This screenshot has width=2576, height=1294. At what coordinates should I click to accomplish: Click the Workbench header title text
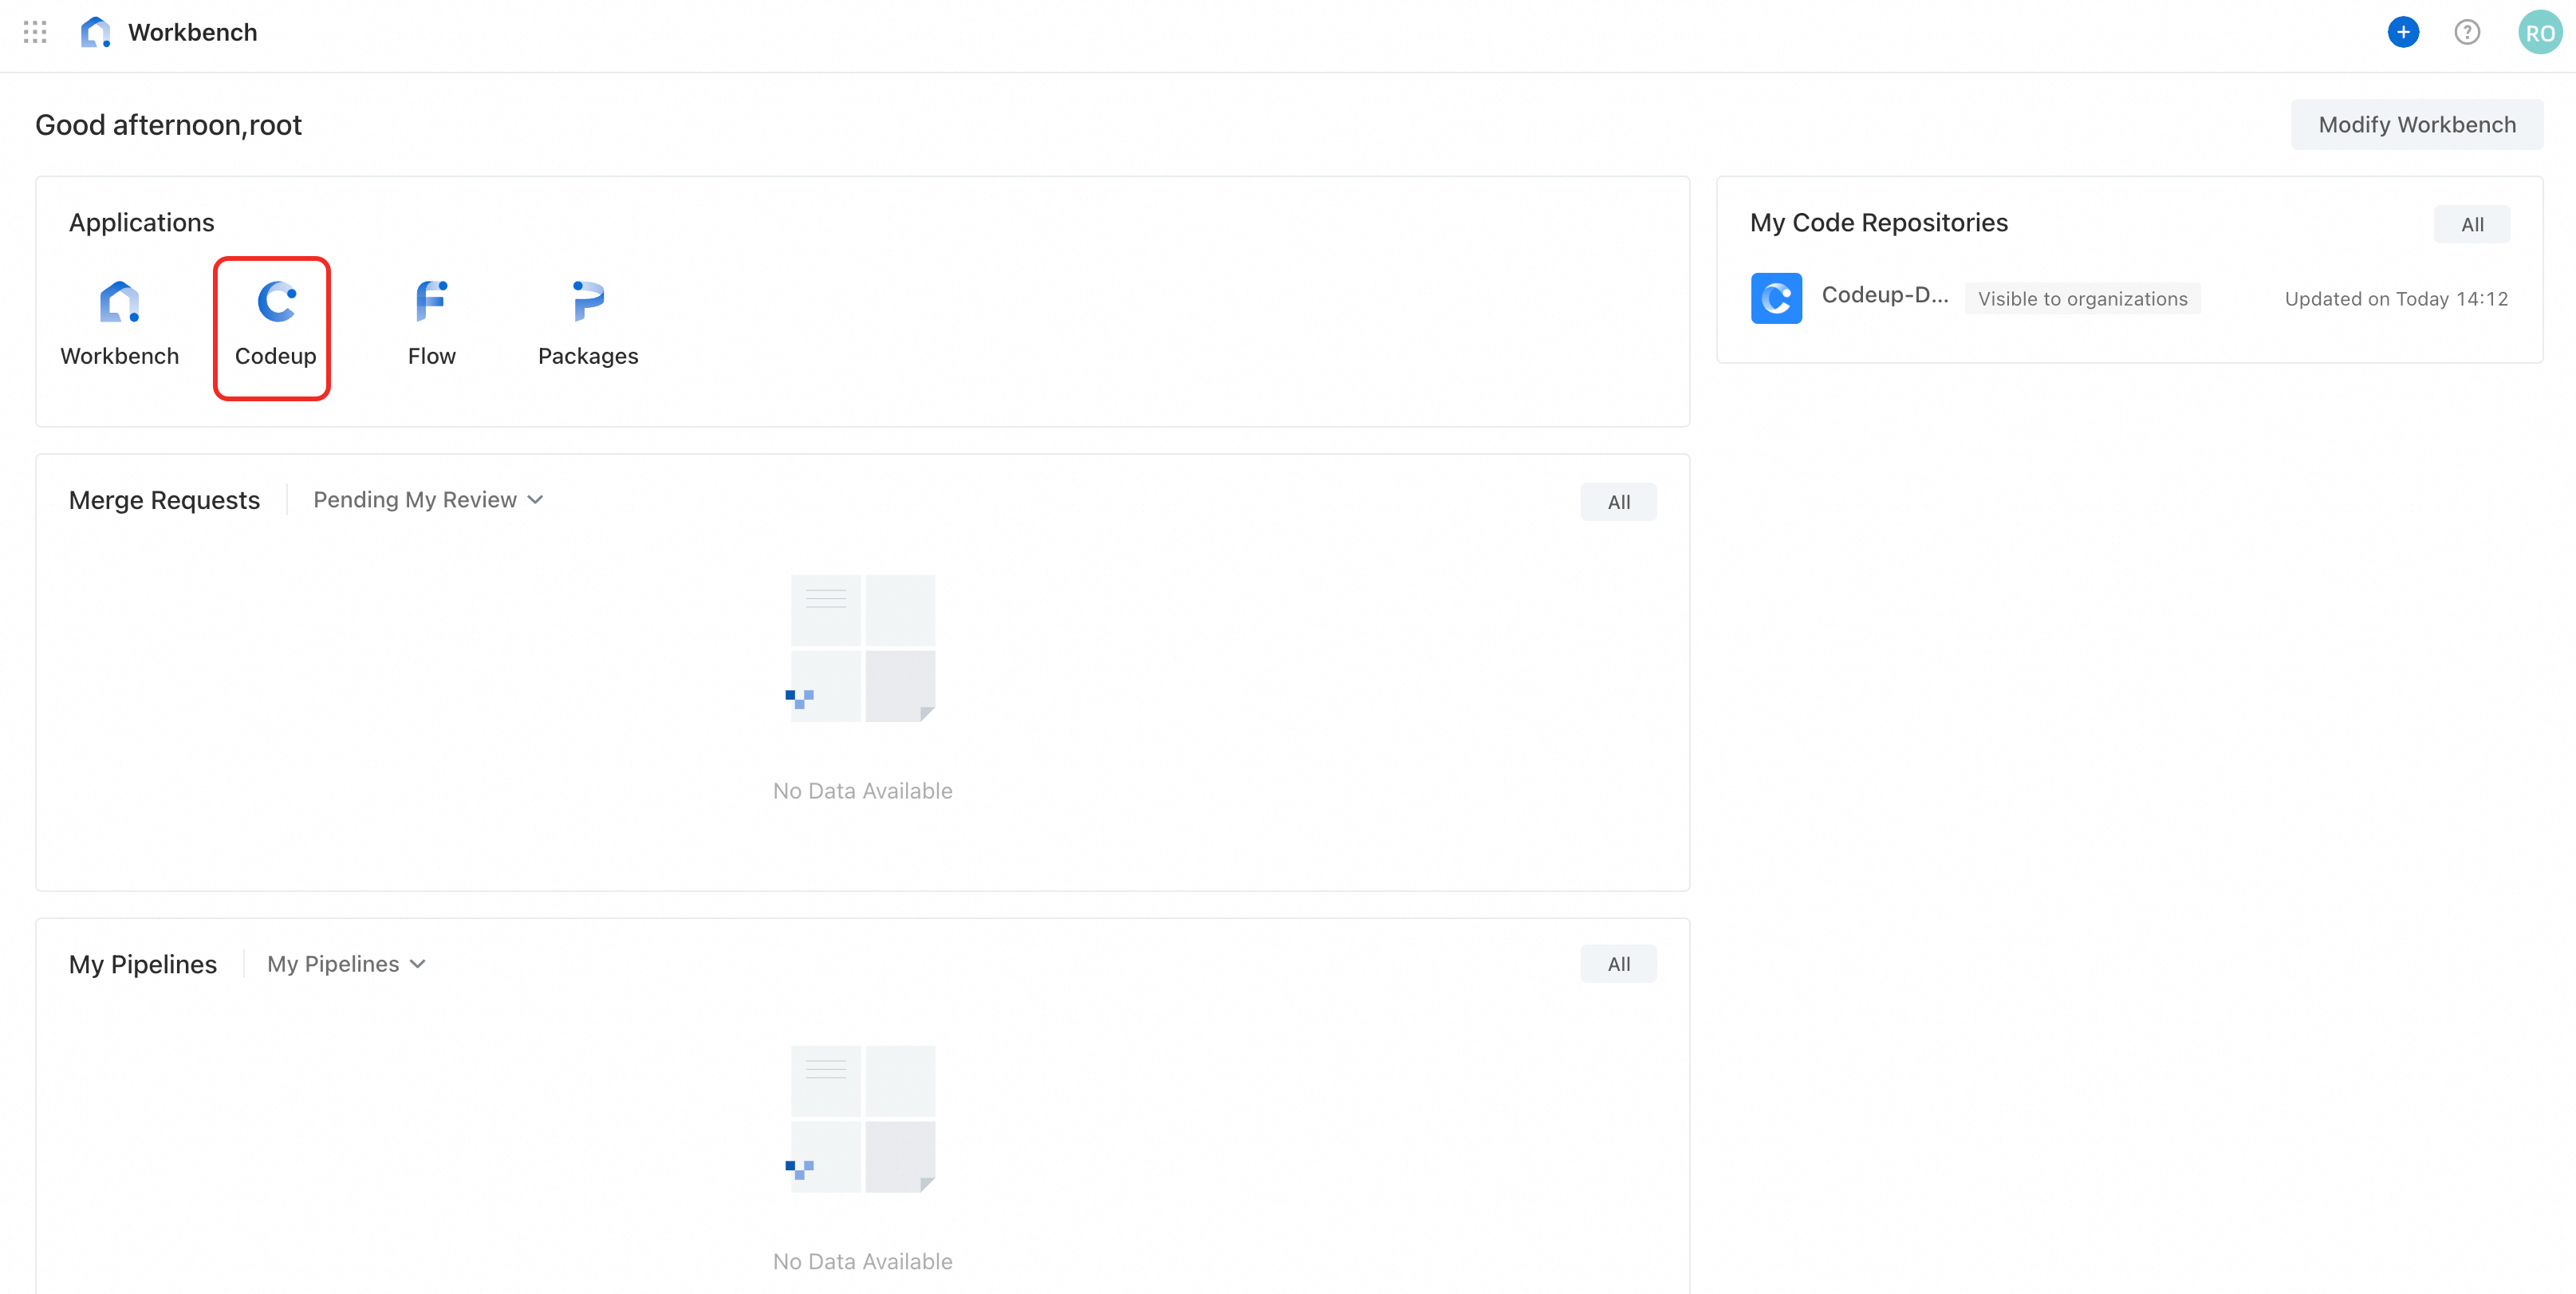point(193,32)
